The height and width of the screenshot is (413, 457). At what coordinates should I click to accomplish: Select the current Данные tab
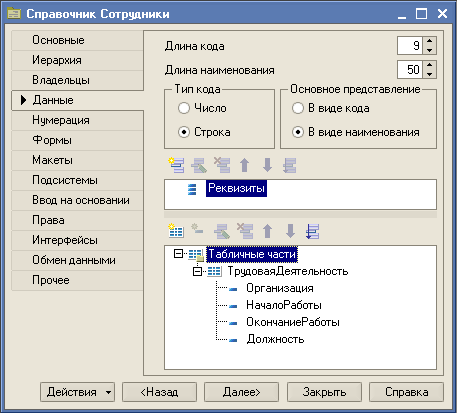(x=77, y=100)
